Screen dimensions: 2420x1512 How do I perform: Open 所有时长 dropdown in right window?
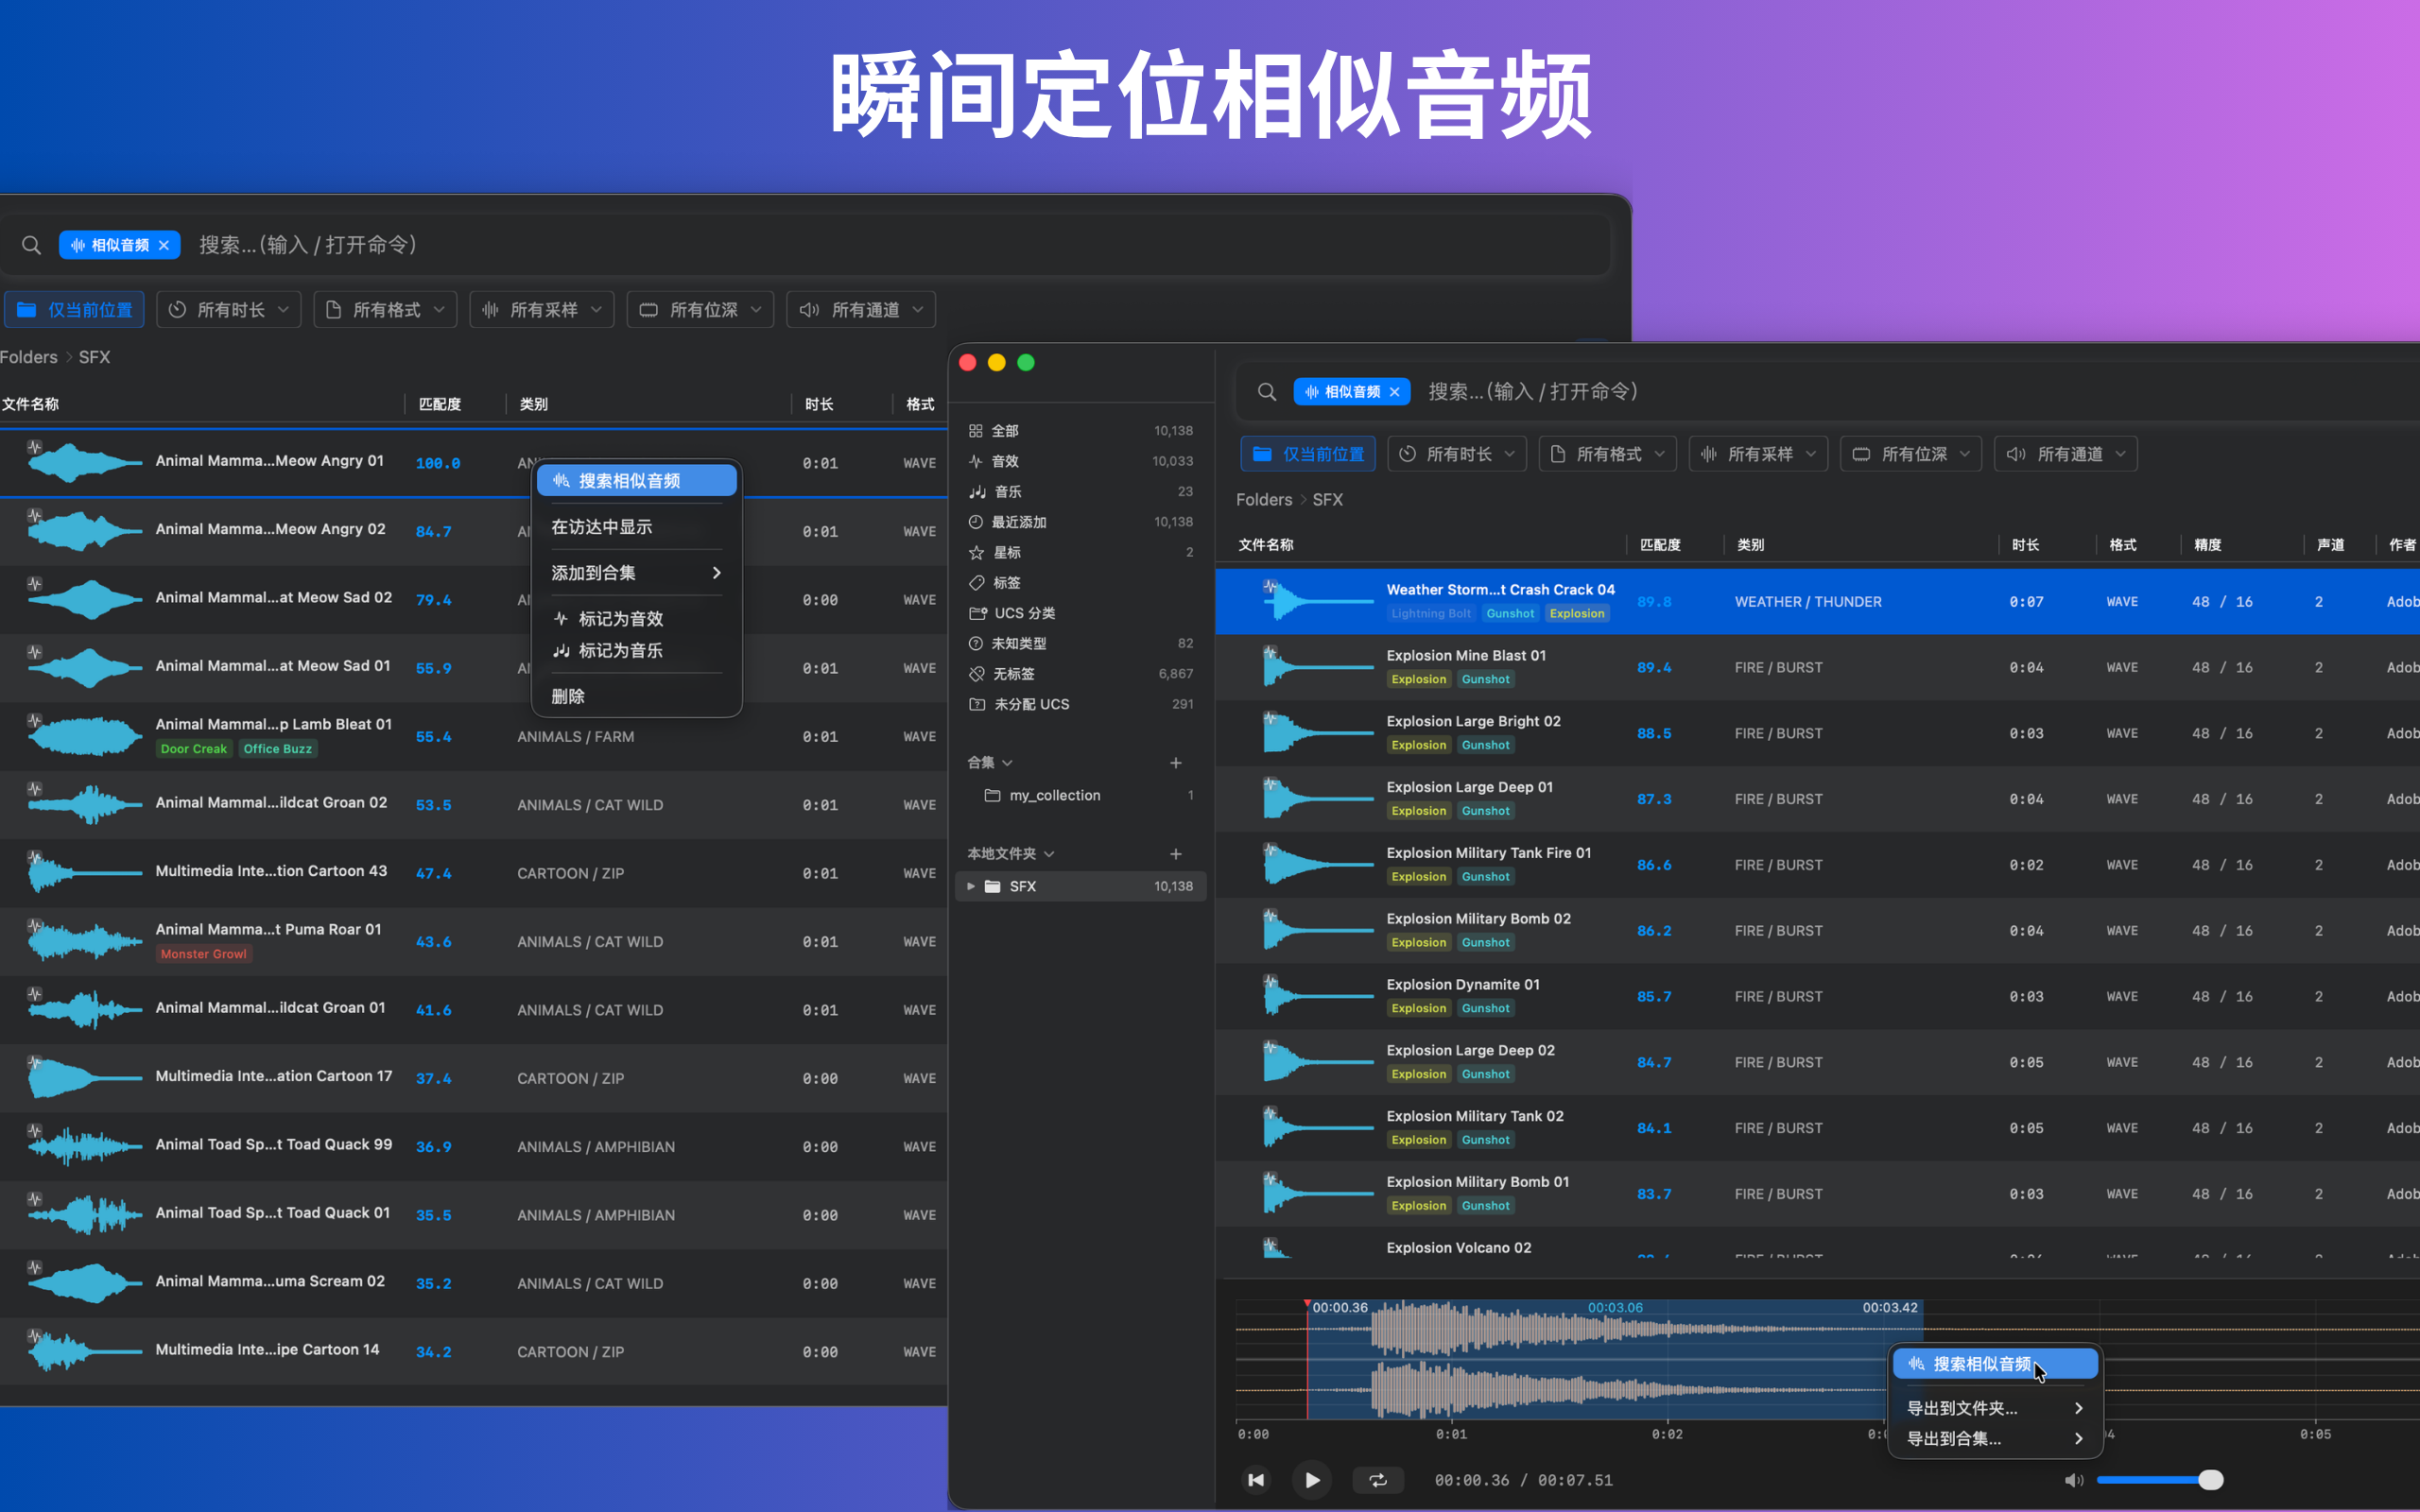(1457, 454)
